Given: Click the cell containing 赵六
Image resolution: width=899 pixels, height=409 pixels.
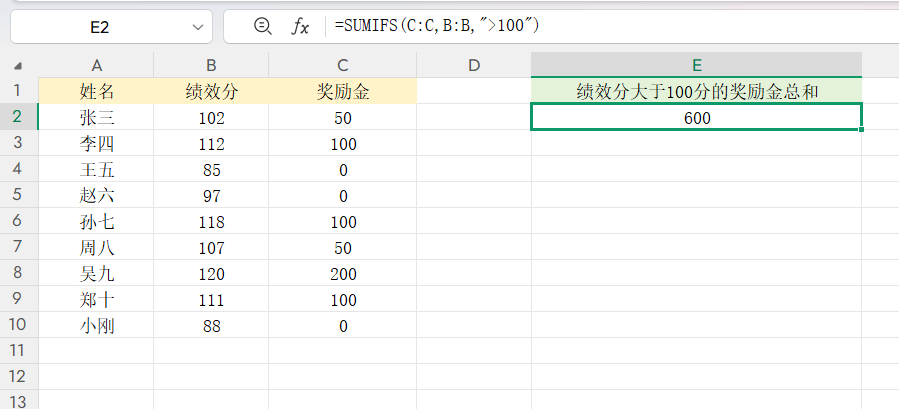Looking at the screenshot, I should coord(96,195).
